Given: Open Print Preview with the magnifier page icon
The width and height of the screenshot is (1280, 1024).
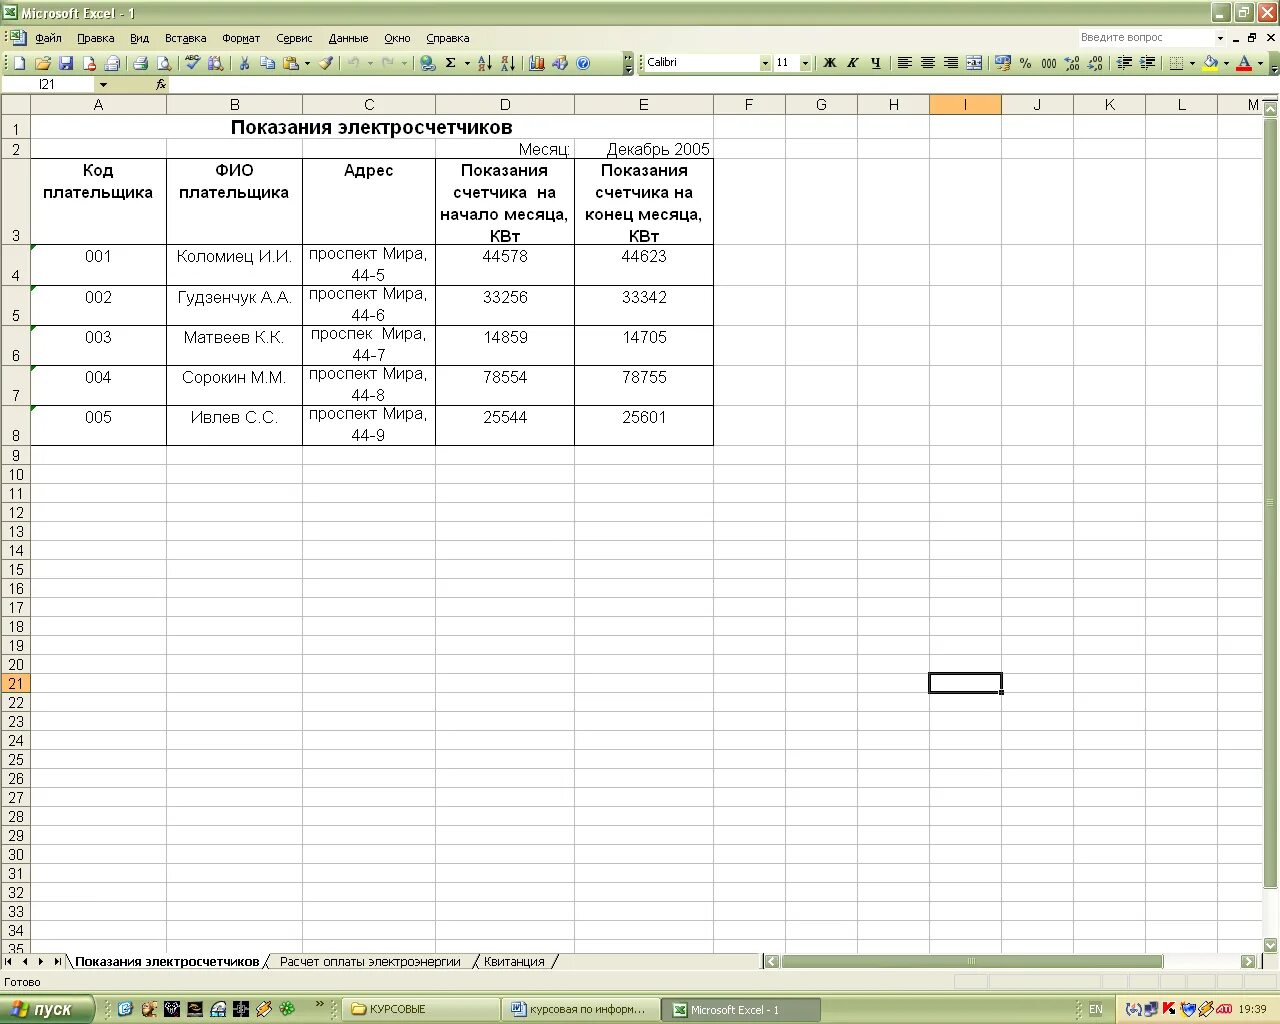Looking at the screenshot, I should [163, 63].
